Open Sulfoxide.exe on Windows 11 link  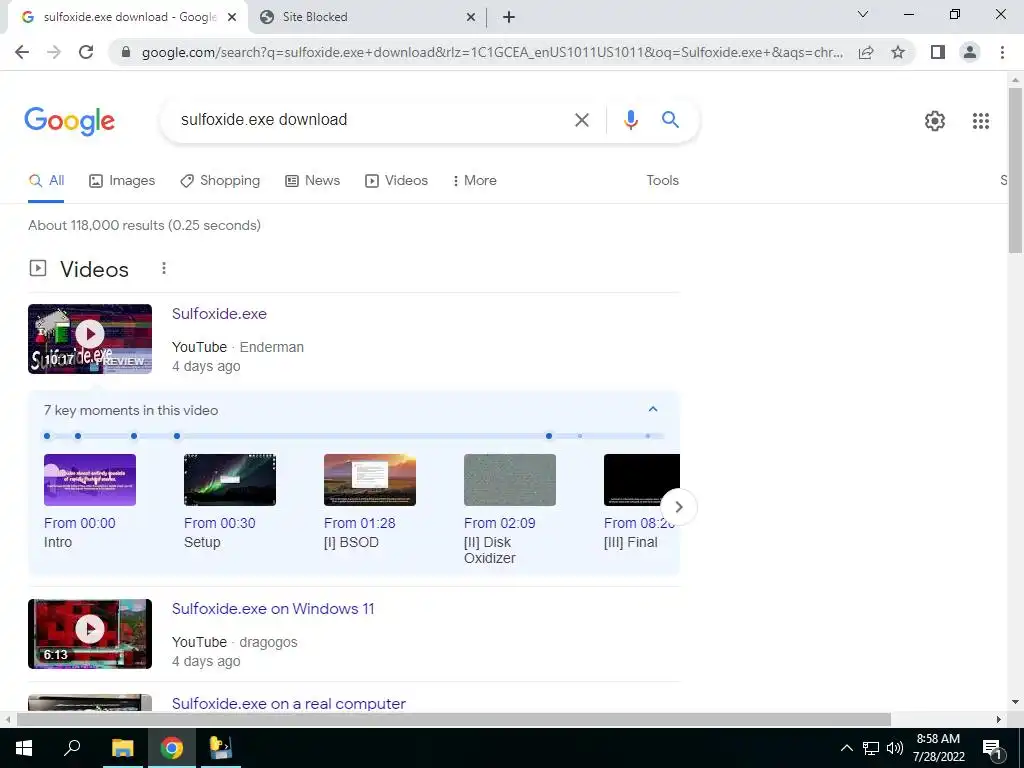(x=273, y=609)
